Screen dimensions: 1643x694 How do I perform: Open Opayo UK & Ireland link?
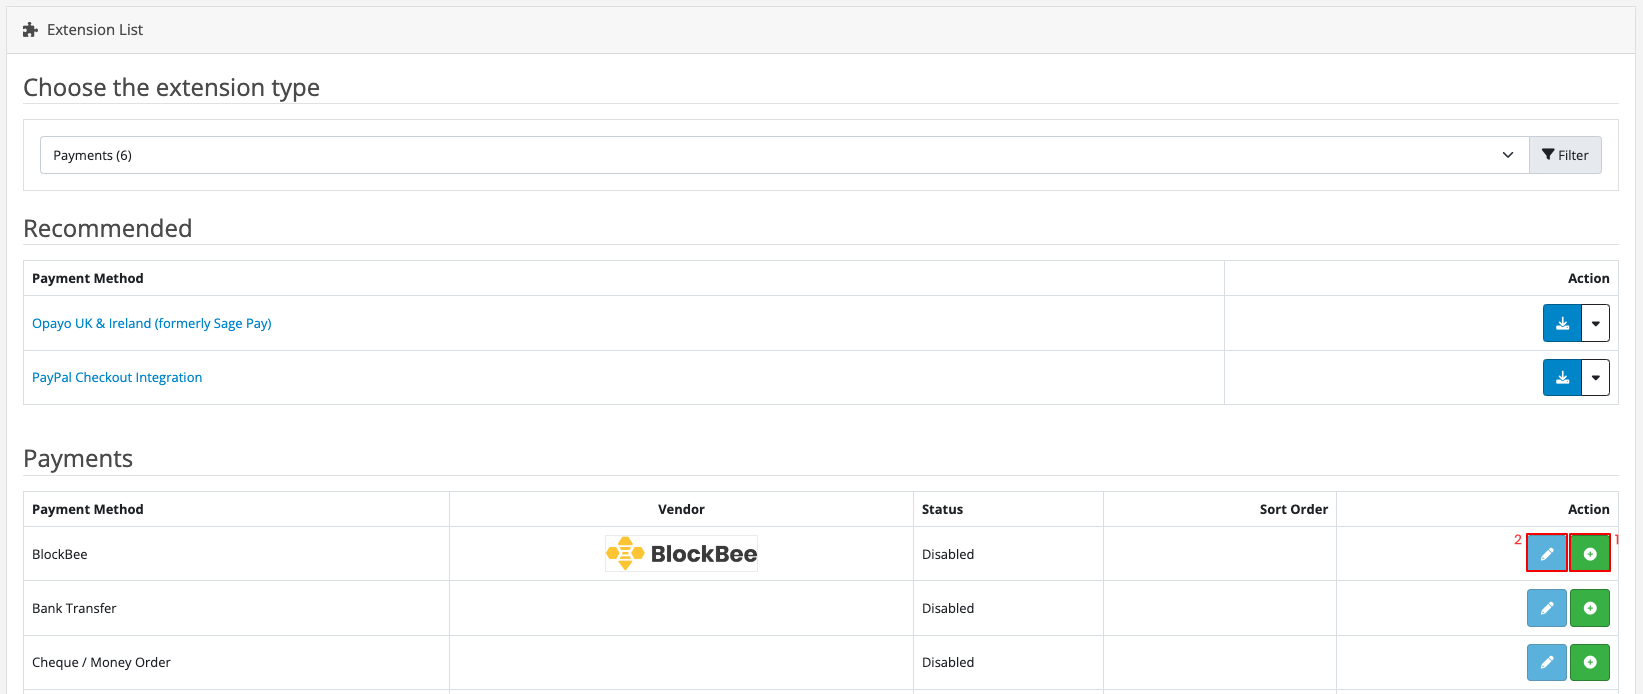[152, 323]
